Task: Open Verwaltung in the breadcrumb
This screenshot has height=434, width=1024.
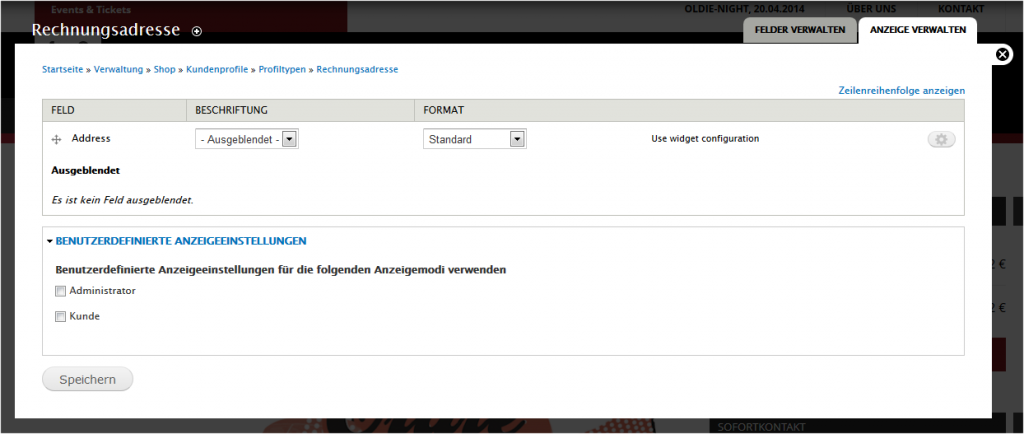Action: click(x=119, y=70)
